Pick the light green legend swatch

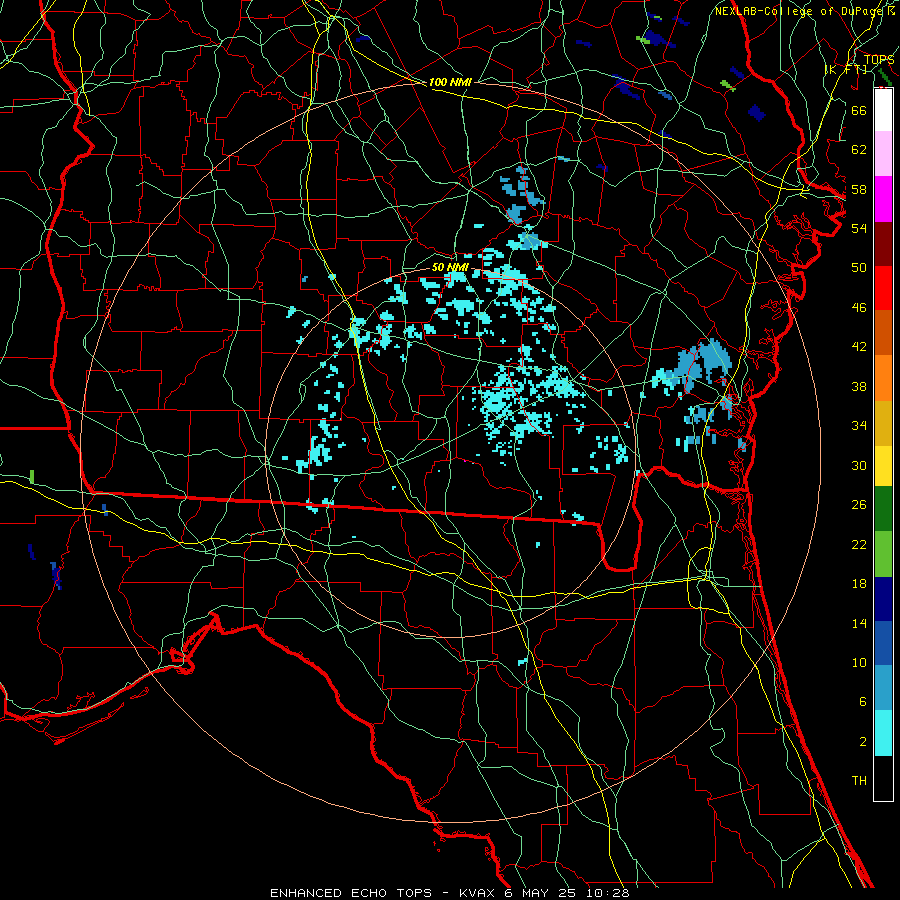tap(883, 554)
